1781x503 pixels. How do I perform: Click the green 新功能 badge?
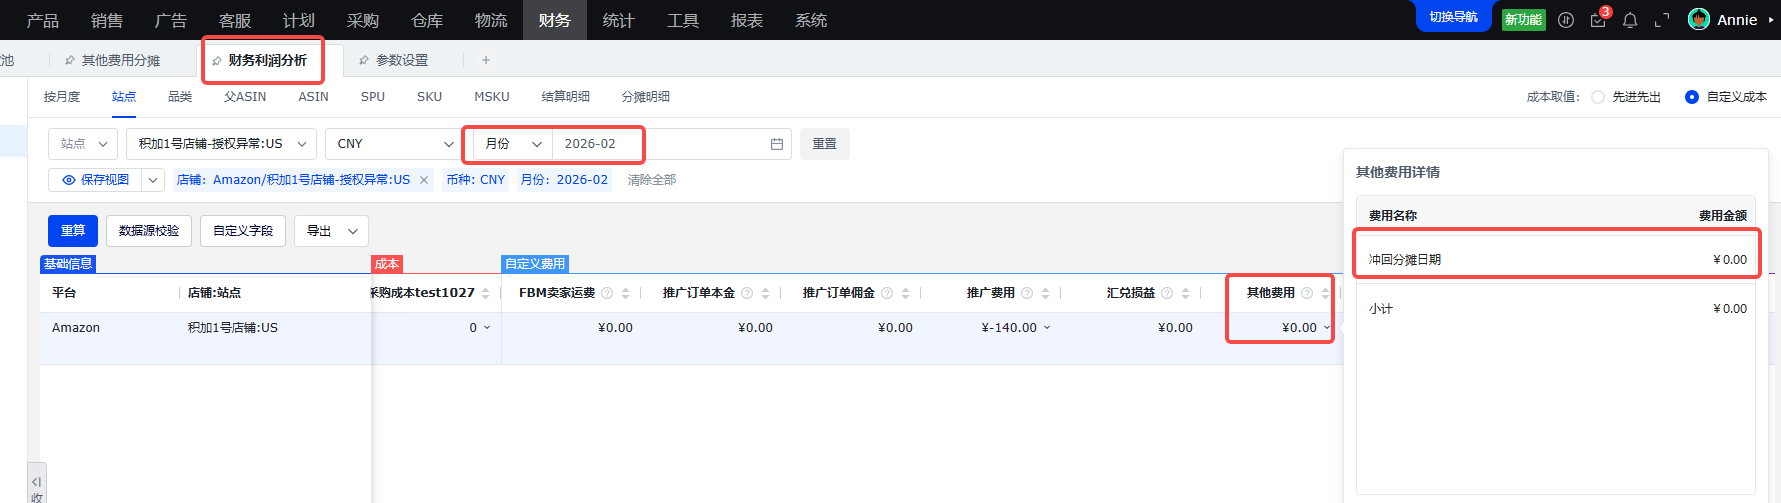1524,20
